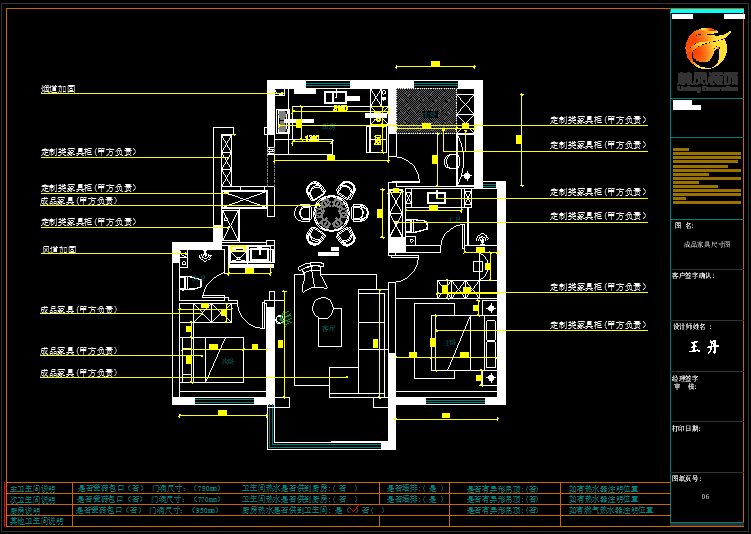Select the toilet in the bottom-left bathroom
Viewport: 751px width, 534px height.
188,283
